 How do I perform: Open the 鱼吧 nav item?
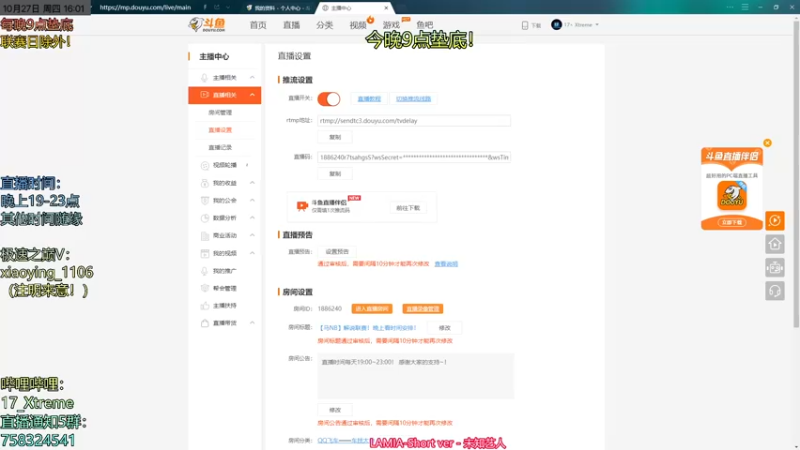tap(424, 25)
